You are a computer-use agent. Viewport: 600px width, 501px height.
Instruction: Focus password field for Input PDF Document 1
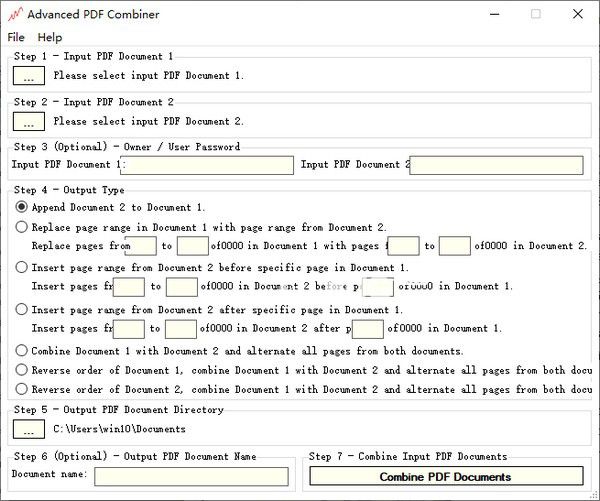(207, 165)
